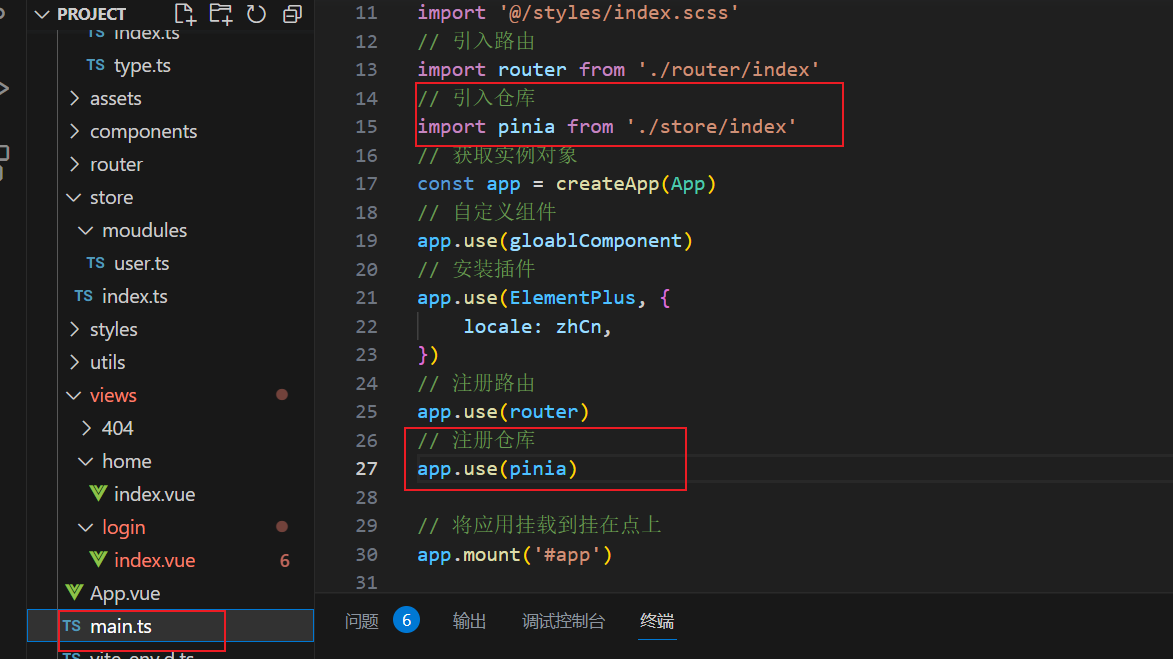1173x659 pixels.
Task: Click the Vue icon beside App.vue
Action: [x=74, y=592]
